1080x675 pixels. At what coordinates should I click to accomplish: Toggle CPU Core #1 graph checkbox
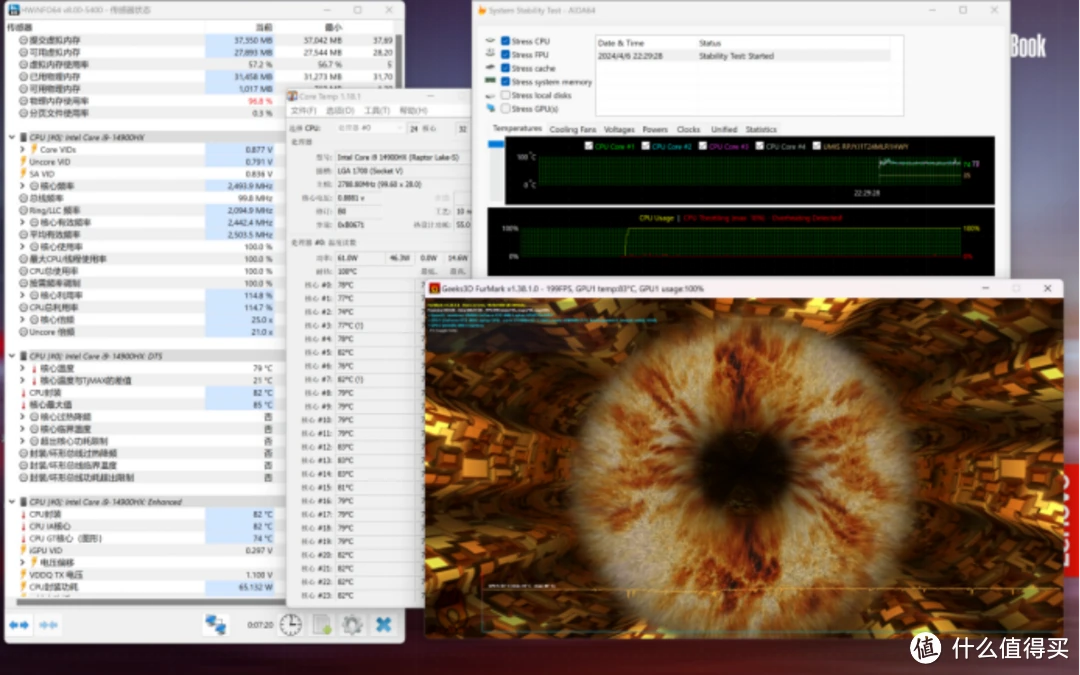588,146
